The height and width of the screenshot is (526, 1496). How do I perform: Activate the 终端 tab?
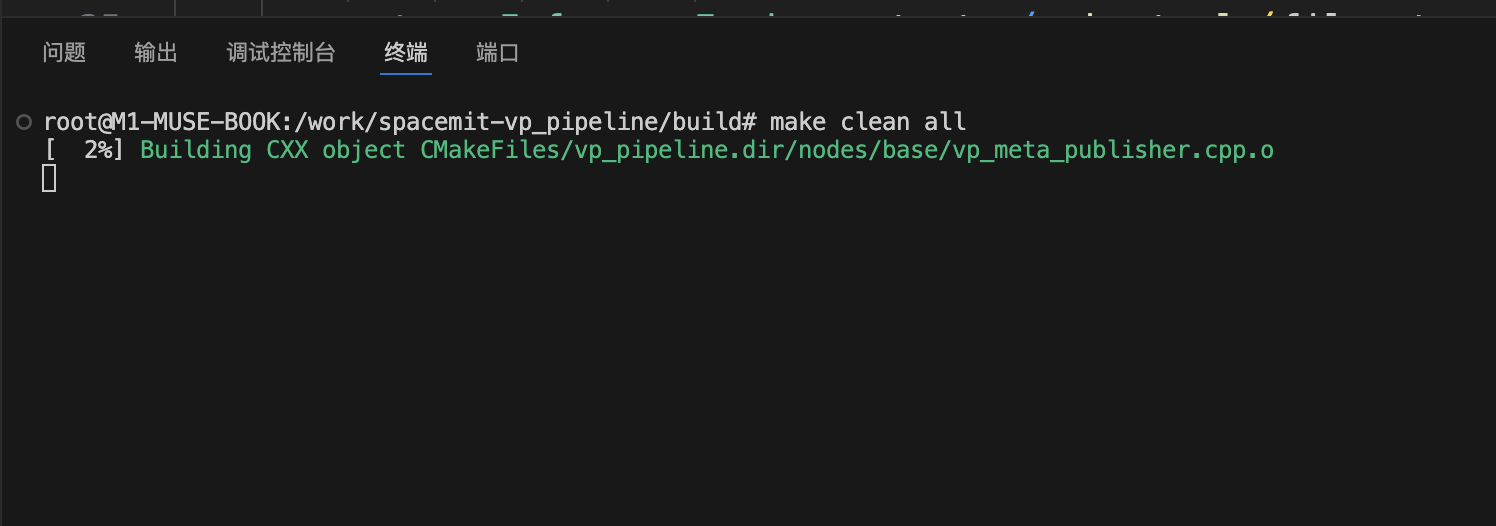pyautogui.click(x=406, y=53)
